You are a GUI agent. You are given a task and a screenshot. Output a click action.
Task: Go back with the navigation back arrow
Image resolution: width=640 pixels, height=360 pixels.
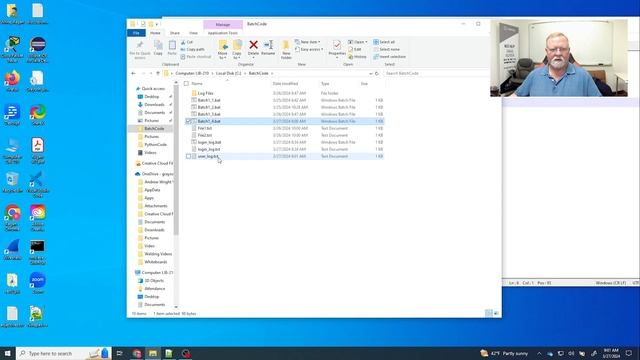point(133,73)
